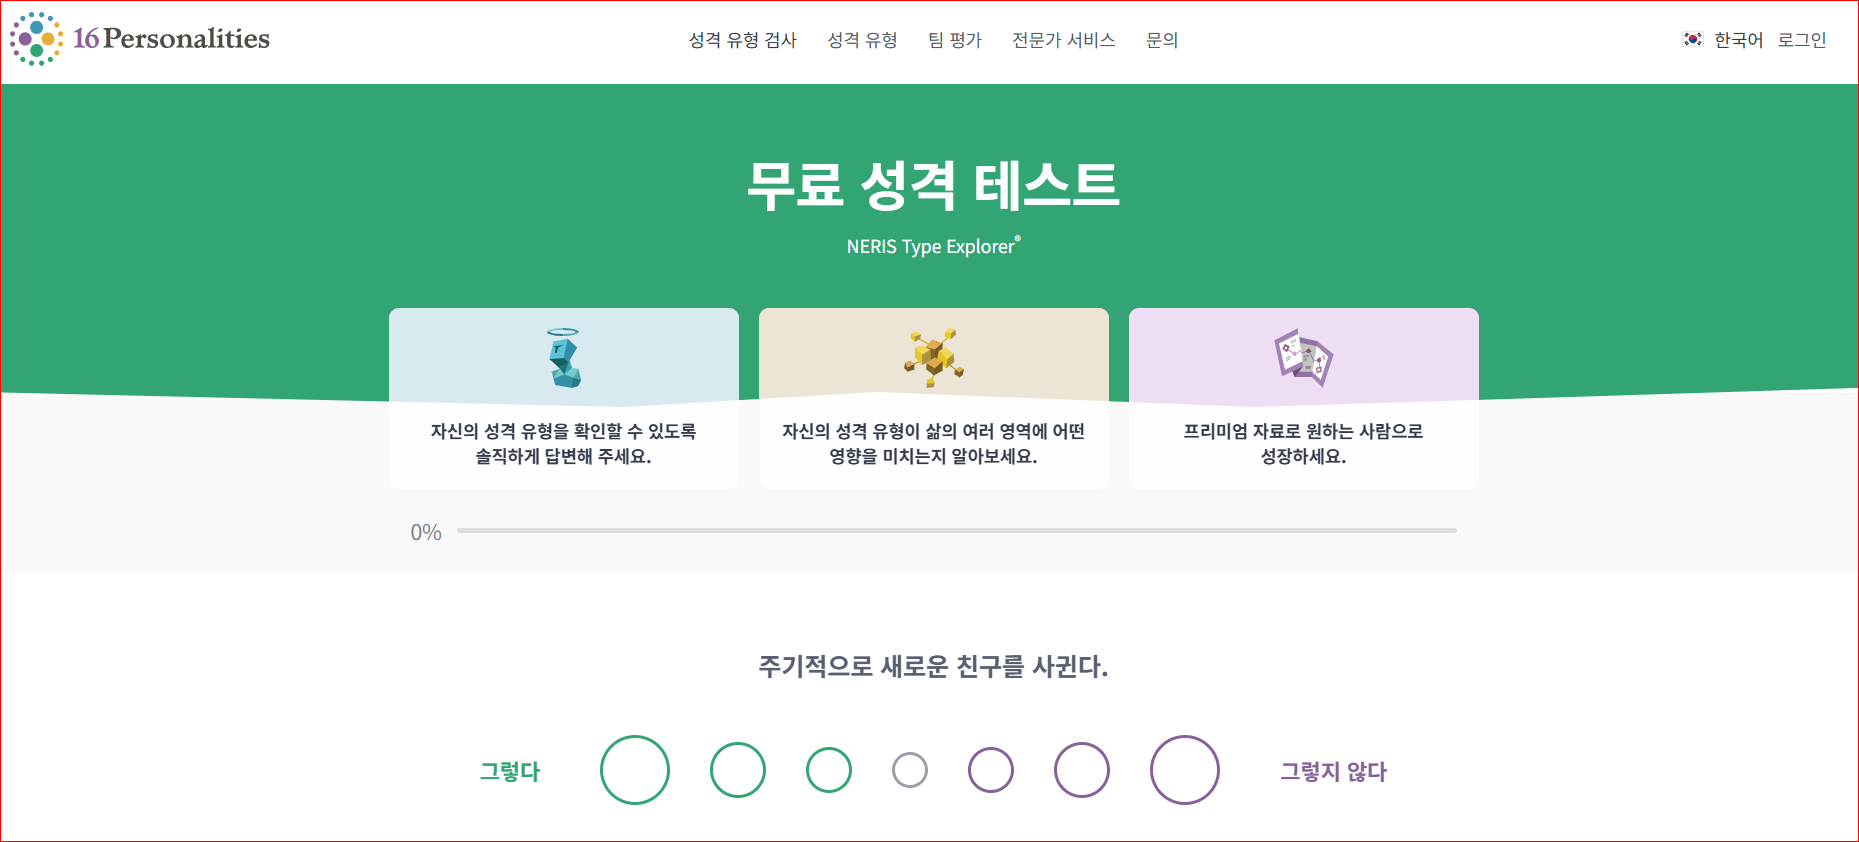
Task: Select the neutral gray middle circle
Action: [x=909, y=770]
